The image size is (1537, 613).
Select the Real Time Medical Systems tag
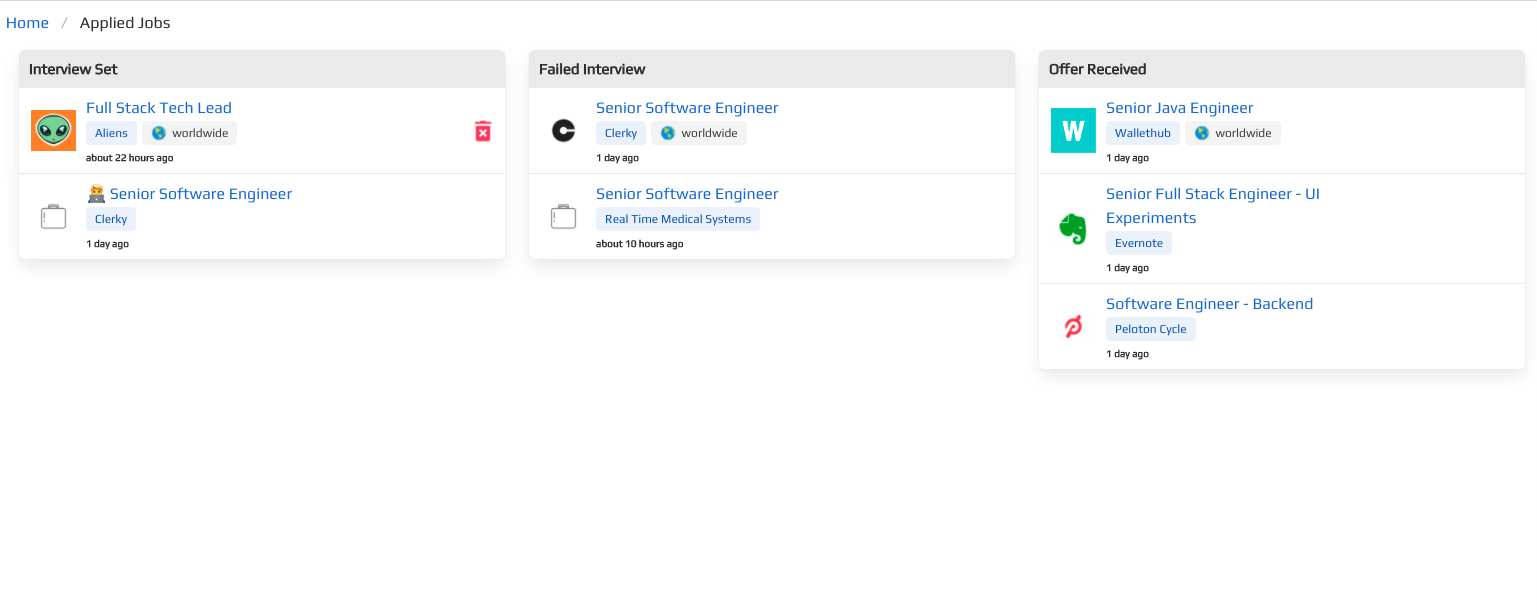point(677,219)
